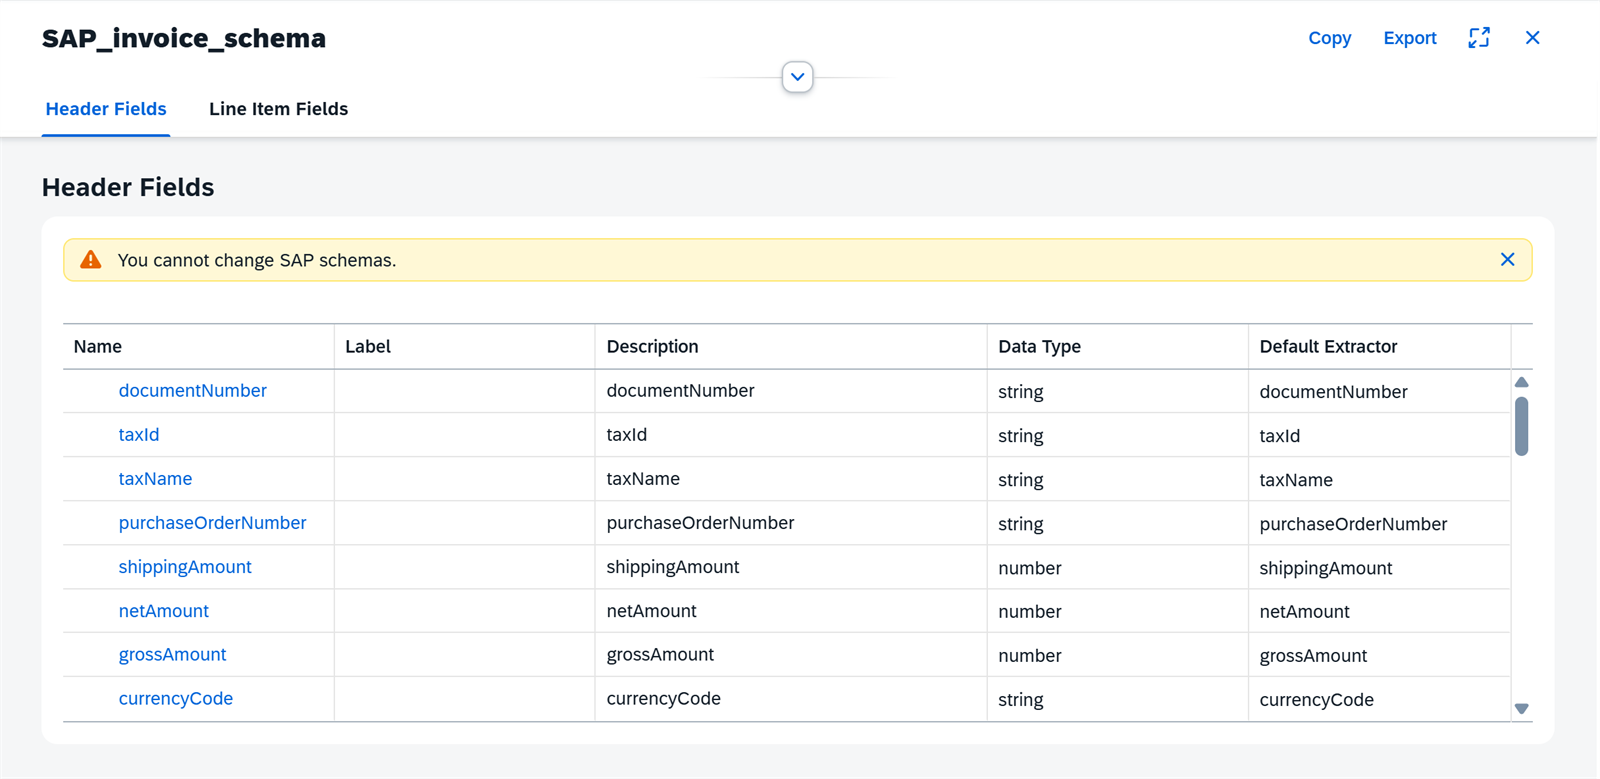The image size is (1600, 779).
Task: Click the table scroll down arrow
Action: point(1521,708)
